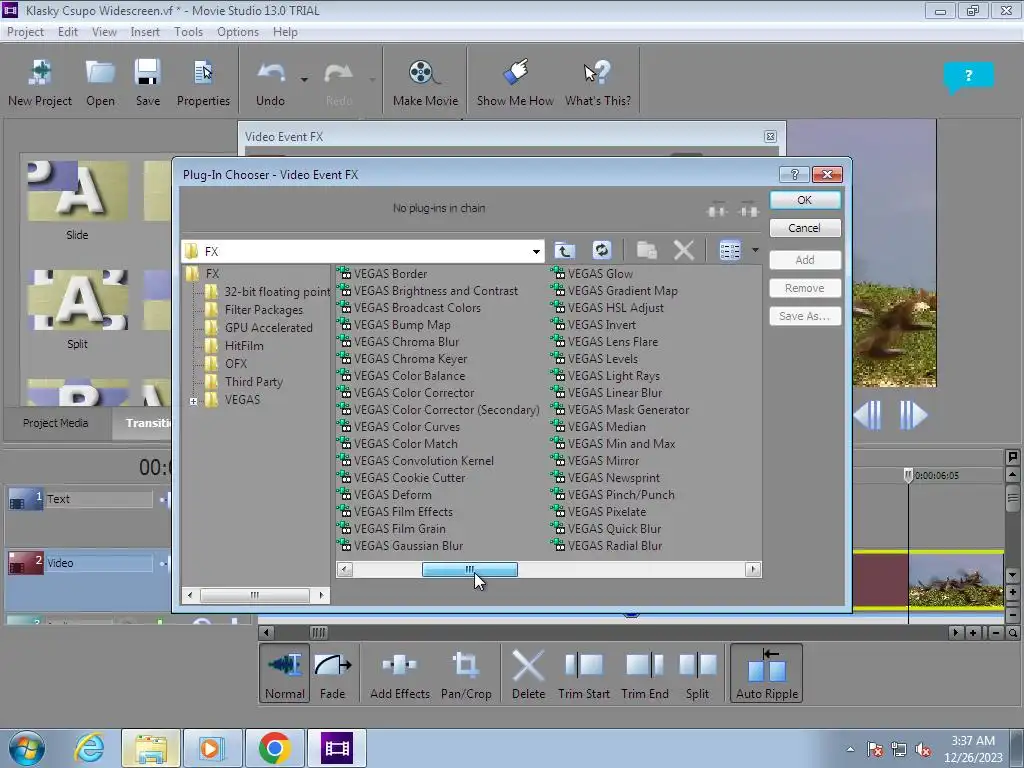Select the Normal edit tool
Viewport: 1024px width, 768px height.
click(285, 673)
